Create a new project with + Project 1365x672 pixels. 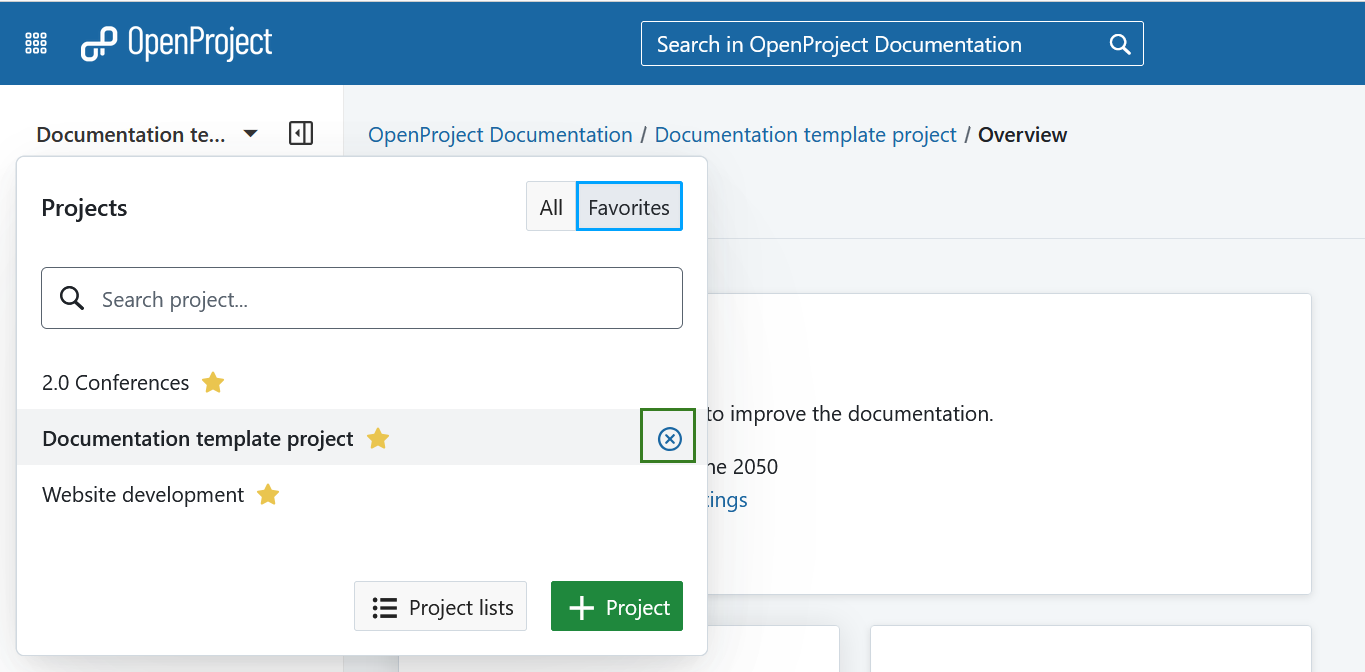617,606
